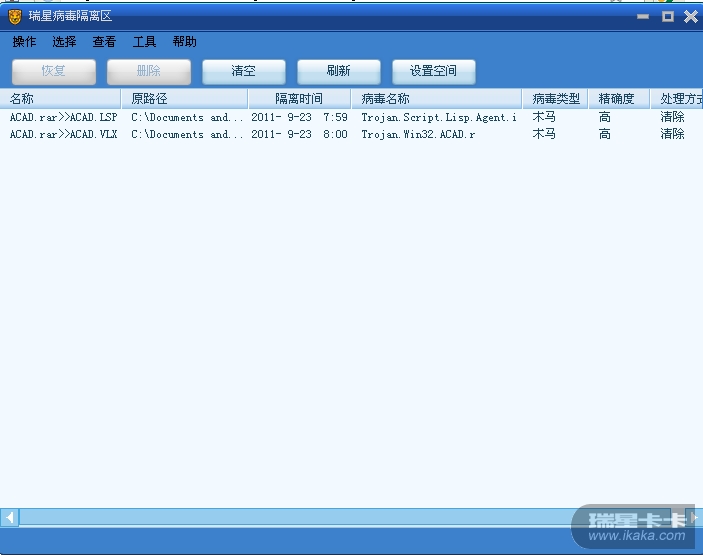
Task: Click Trojan.Win32.ACAD.r virus name
Action: point(418,134)
